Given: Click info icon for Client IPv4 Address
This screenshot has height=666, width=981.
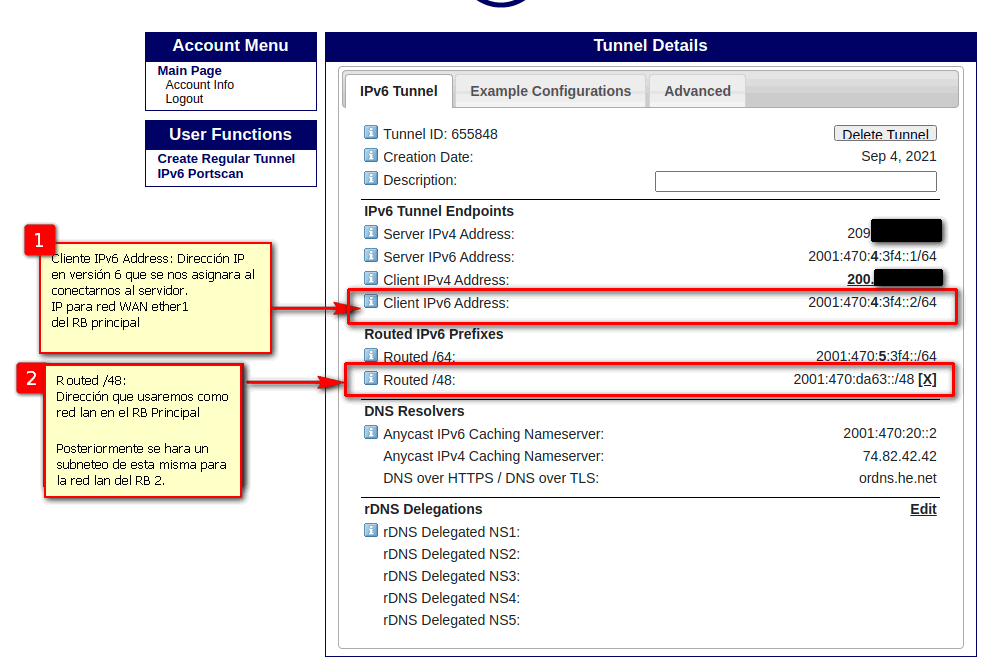Looking at the screenshot, I should [x=371, y=279].
